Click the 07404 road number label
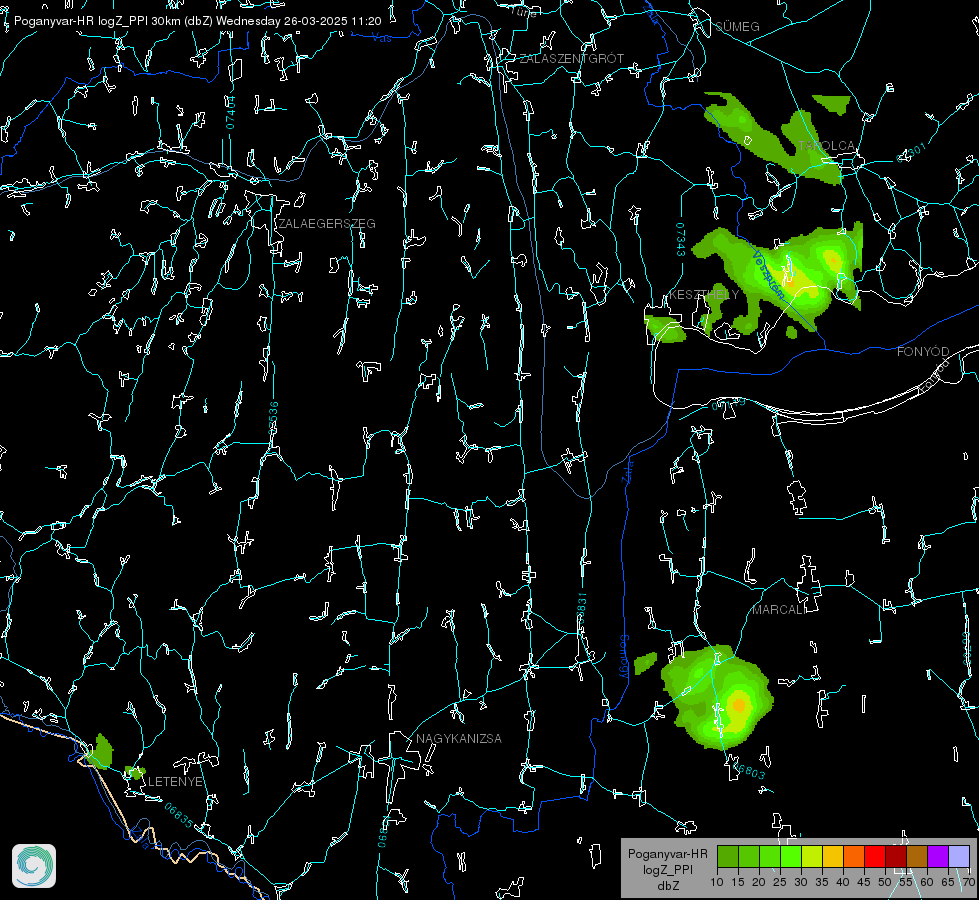Viewport: 979px width, 900px height. coord(230,113)
